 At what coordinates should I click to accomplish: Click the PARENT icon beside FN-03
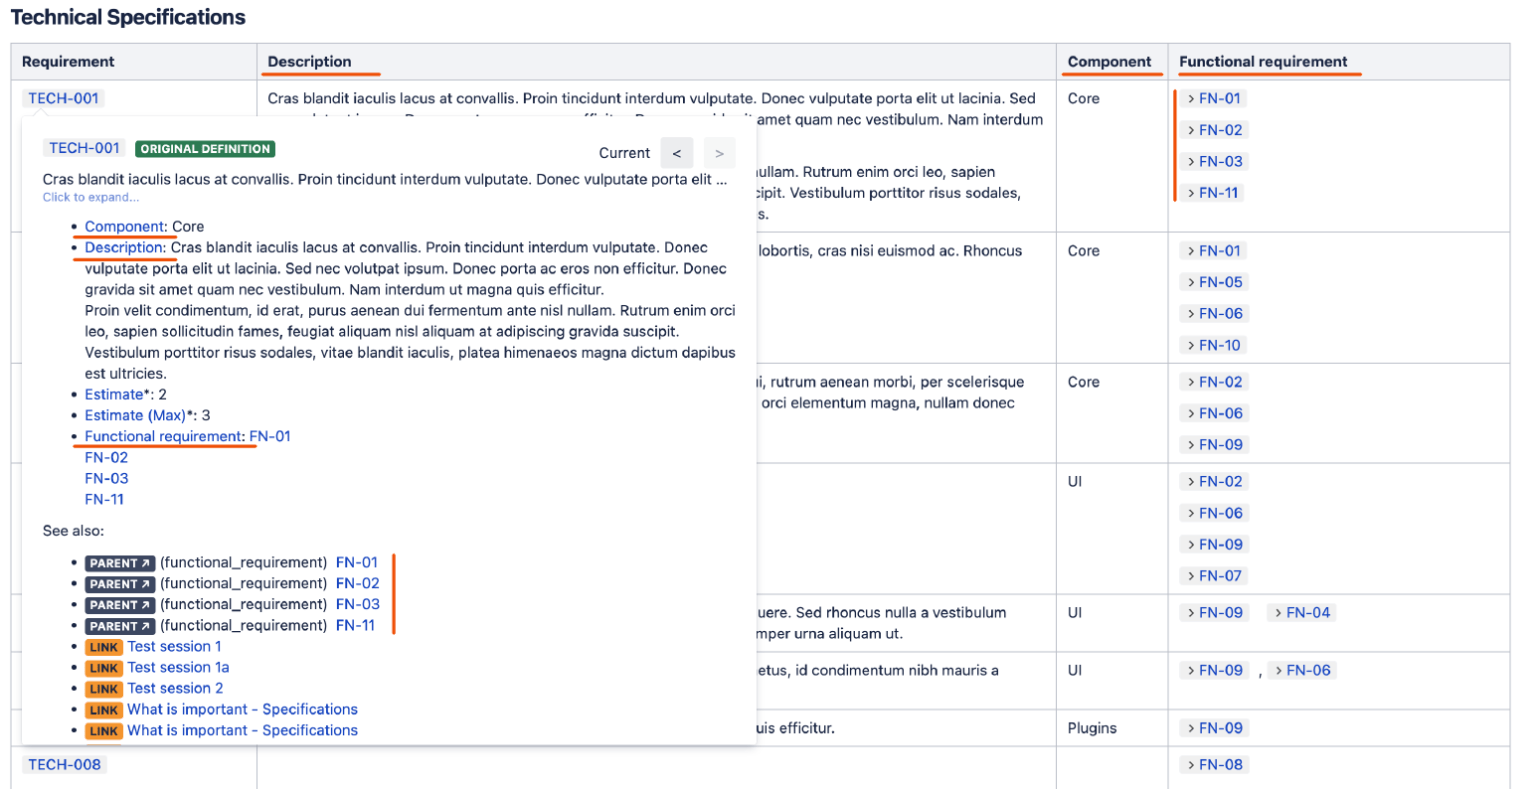pos(119,605)
